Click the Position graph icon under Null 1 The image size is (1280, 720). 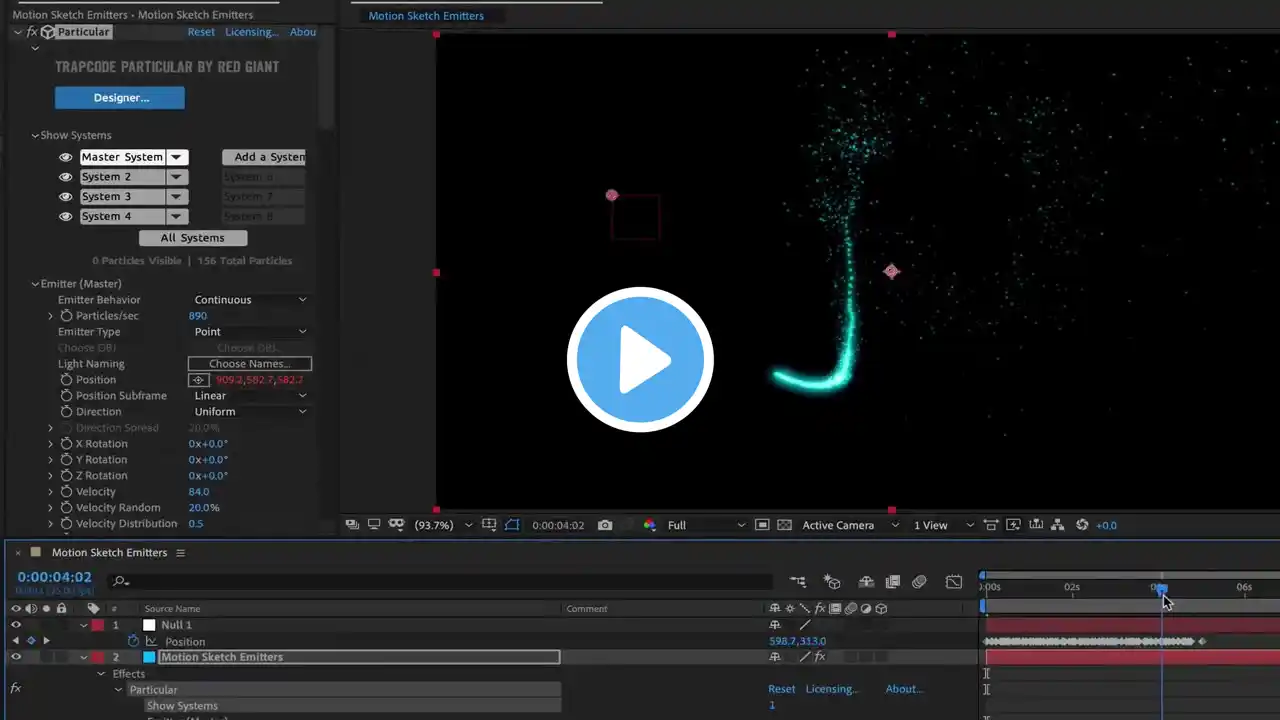pyautogui.click(x=149, y=641)
